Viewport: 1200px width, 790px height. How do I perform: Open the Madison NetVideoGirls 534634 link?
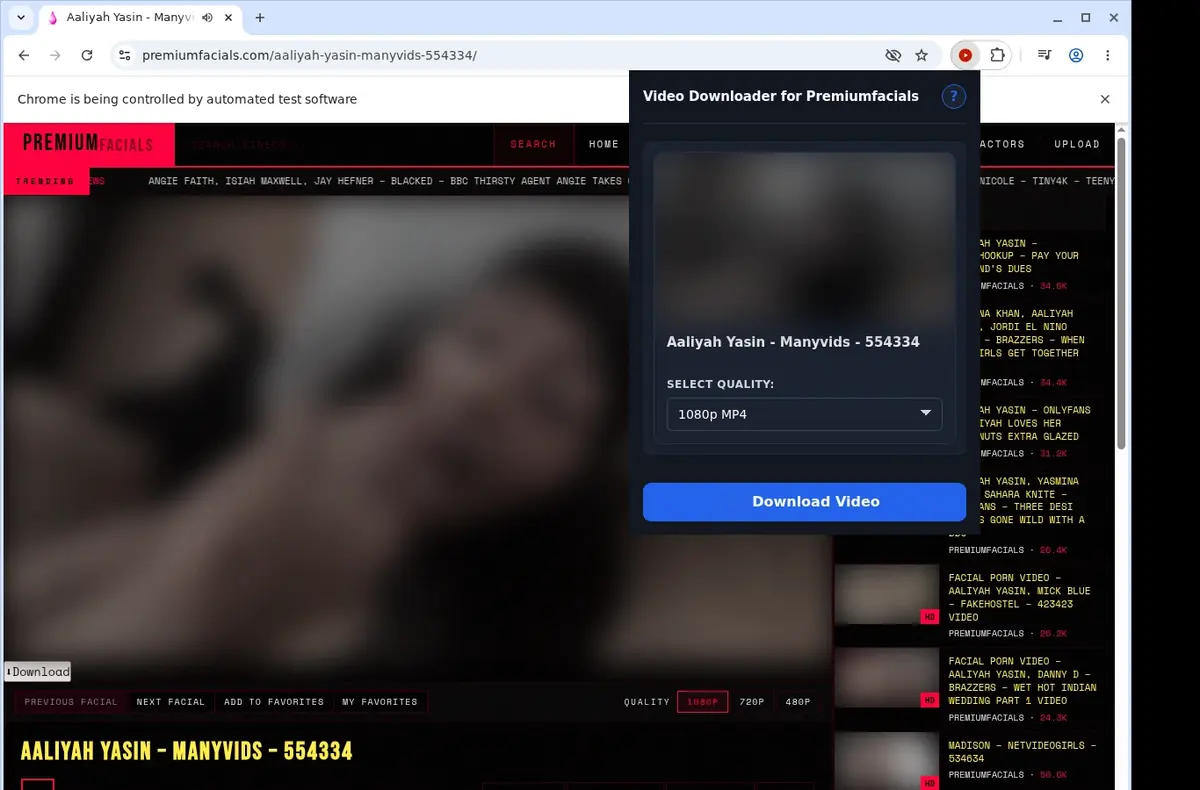[x=1022, y=752]
